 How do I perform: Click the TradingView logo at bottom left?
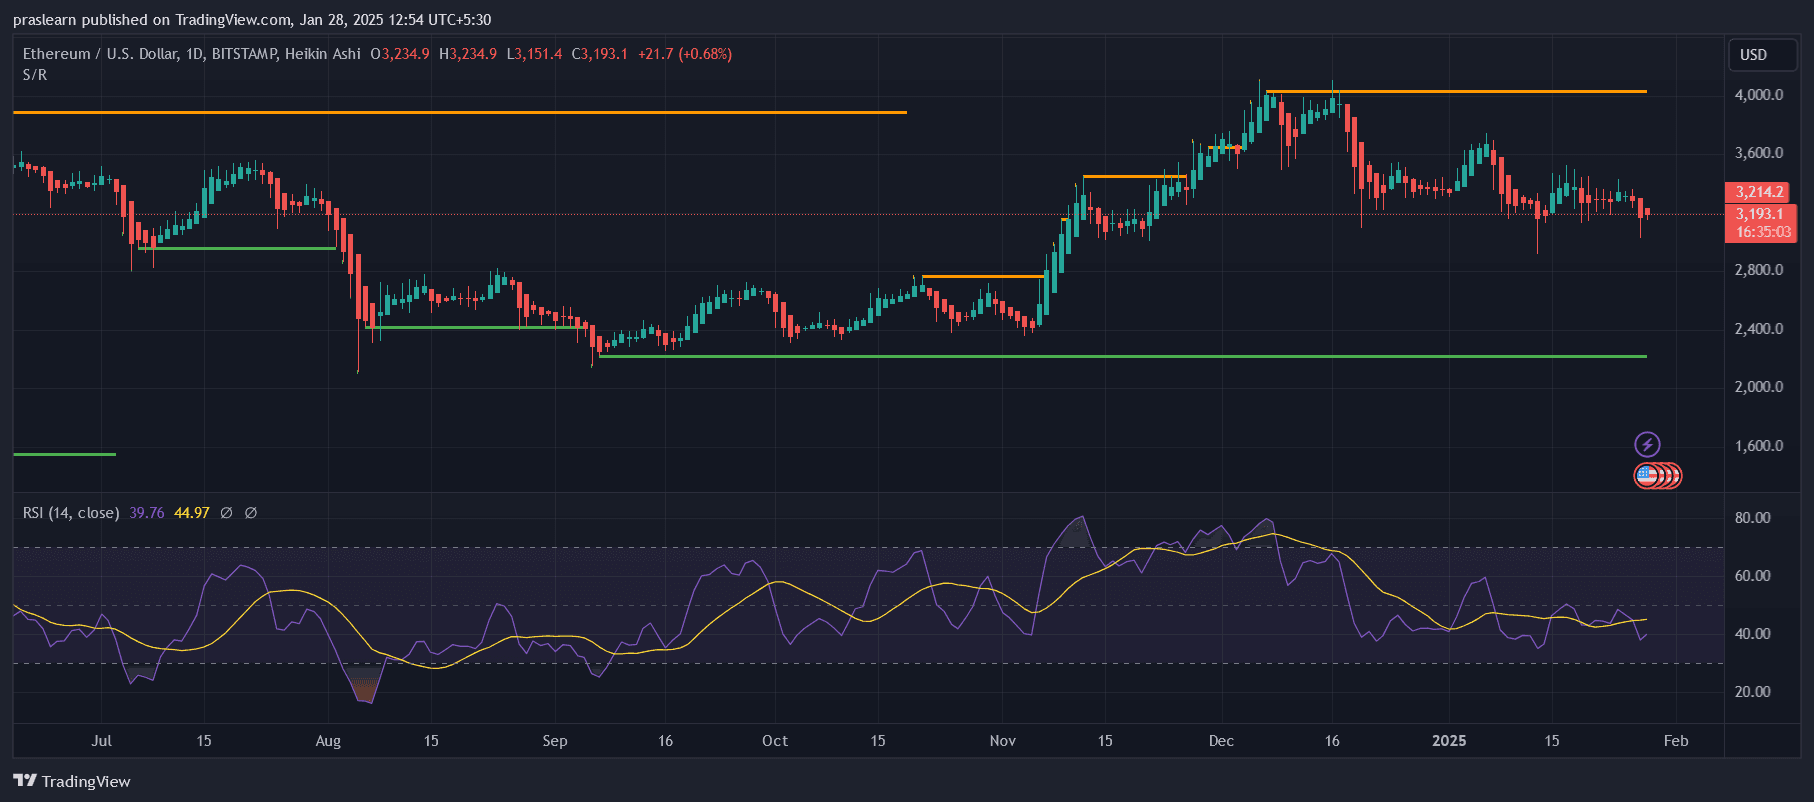72,781
